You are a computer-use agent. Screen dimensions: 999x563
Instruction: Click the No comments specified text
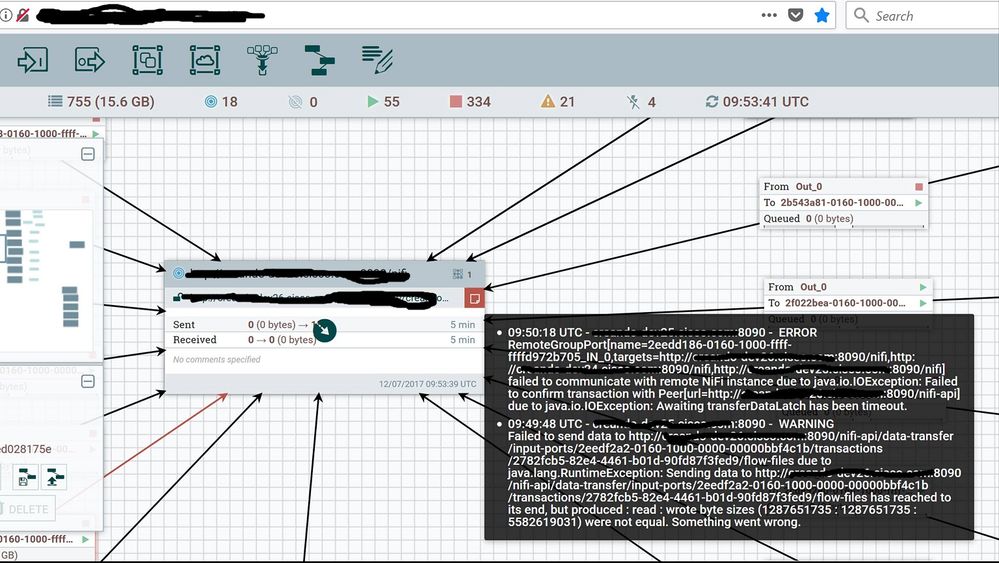pyautogui.click(x=217, y=360)
